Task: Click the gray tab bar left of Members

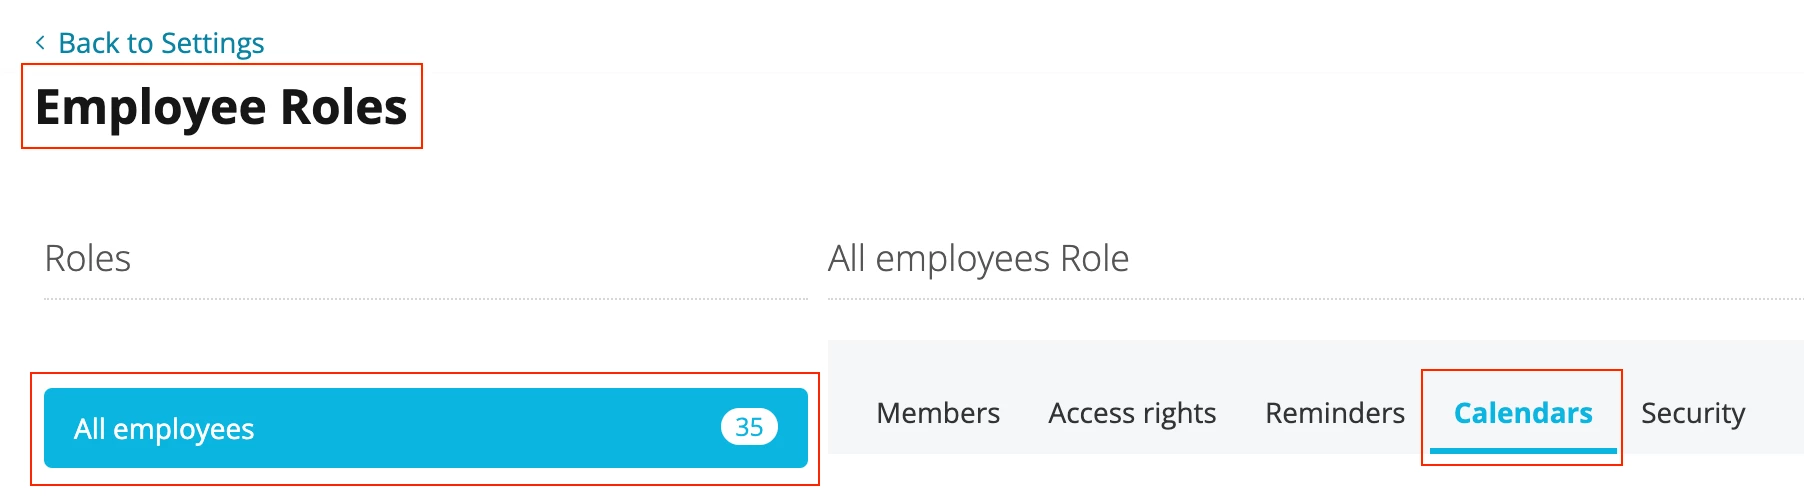Action: point(850,397)
